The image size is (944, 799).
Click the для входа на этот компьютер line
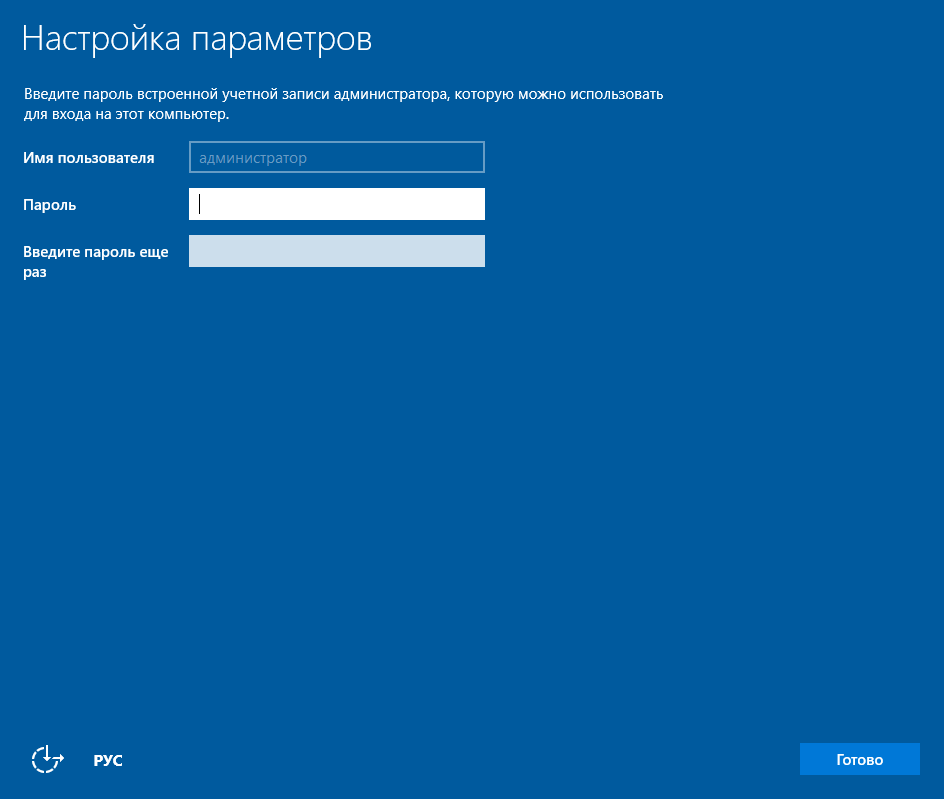(x=126, y=114)
